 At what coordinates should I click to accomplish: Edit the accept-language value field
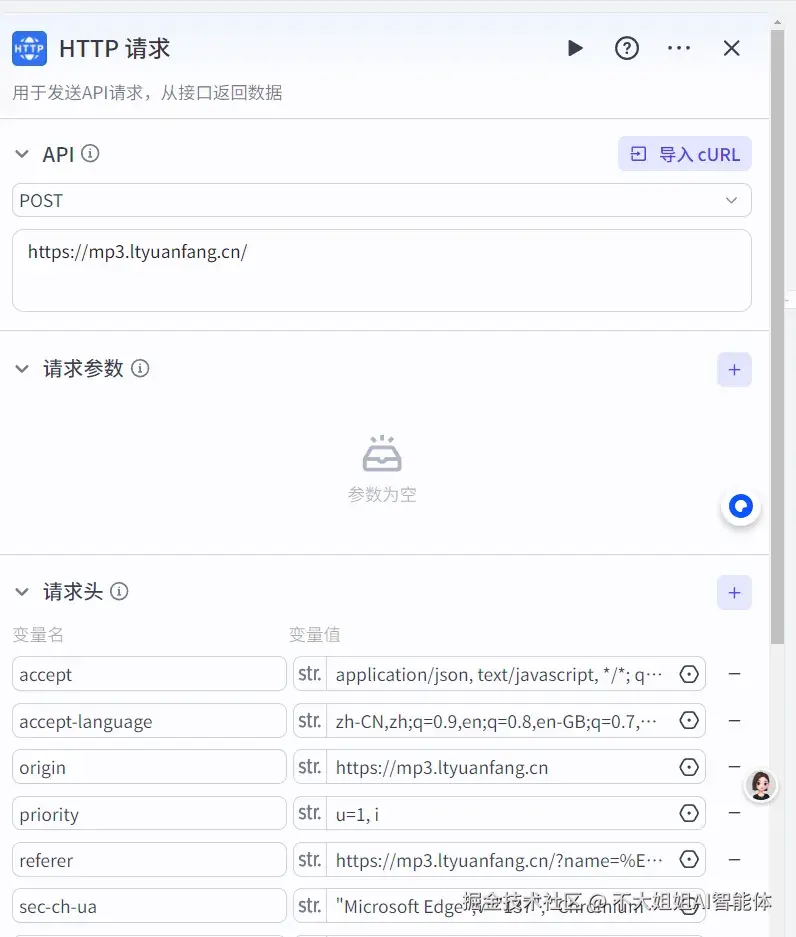point(500,721)
